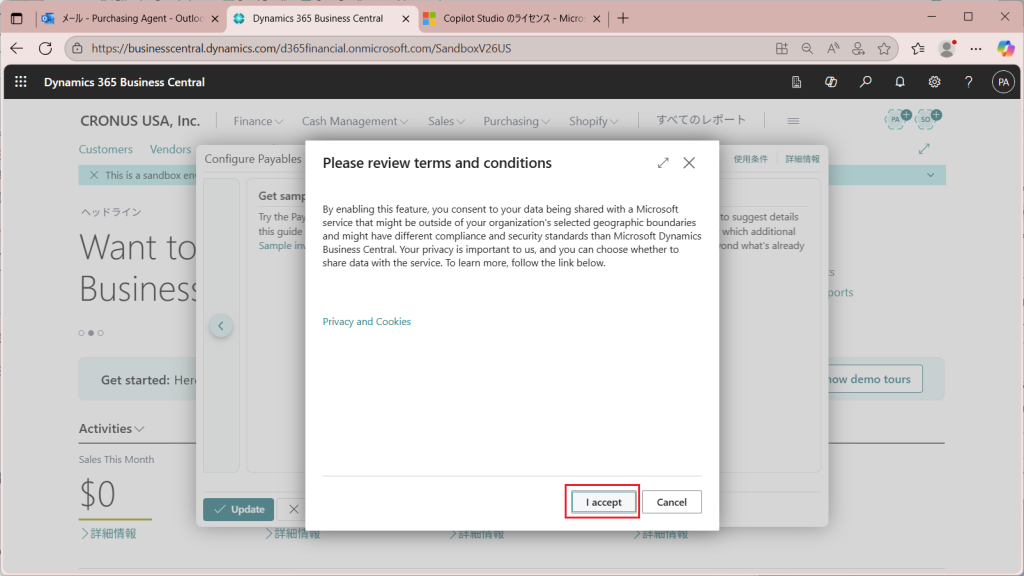This screenshot has height=576, width=1024.
Task: Add page to favorites star icon
Action: (x=884, y=48)
